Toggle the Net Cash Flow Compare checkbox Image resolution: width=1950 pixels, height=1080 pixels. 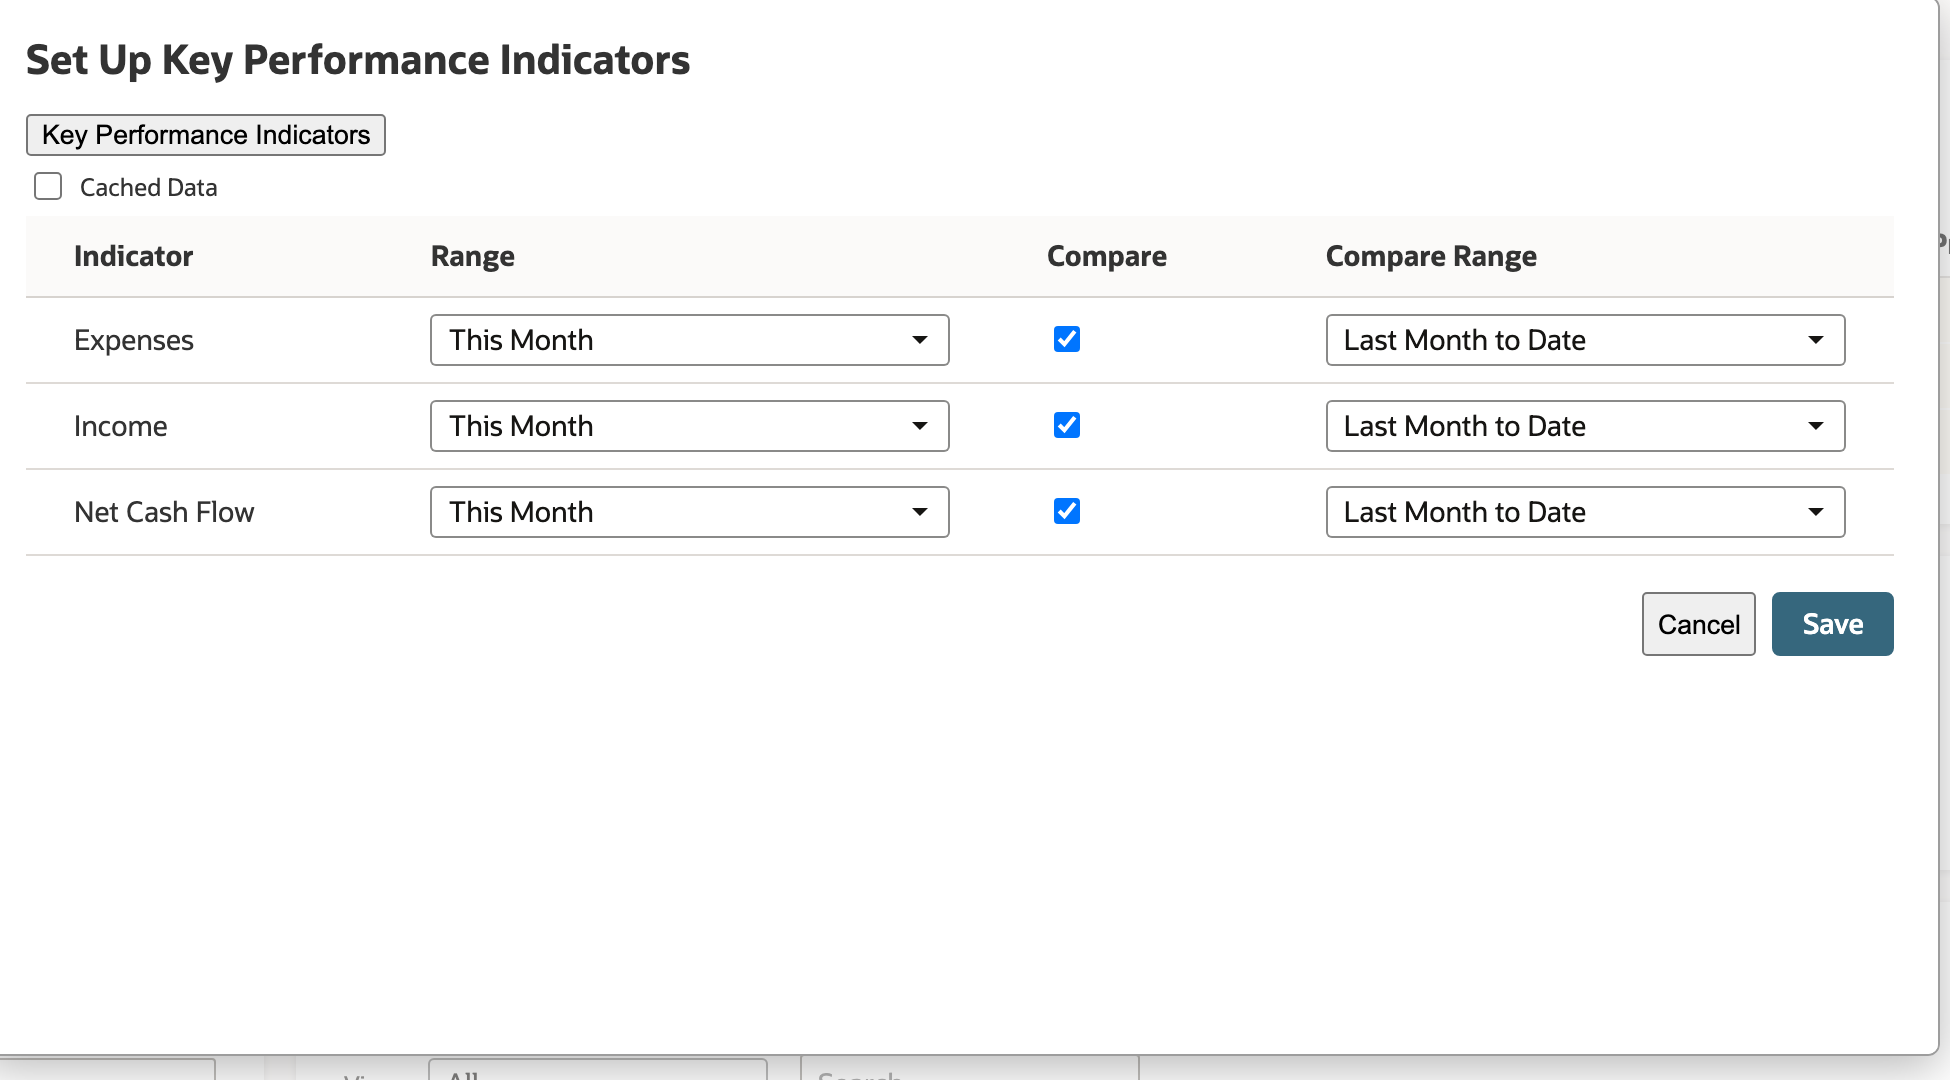(x=1067, y=511)
